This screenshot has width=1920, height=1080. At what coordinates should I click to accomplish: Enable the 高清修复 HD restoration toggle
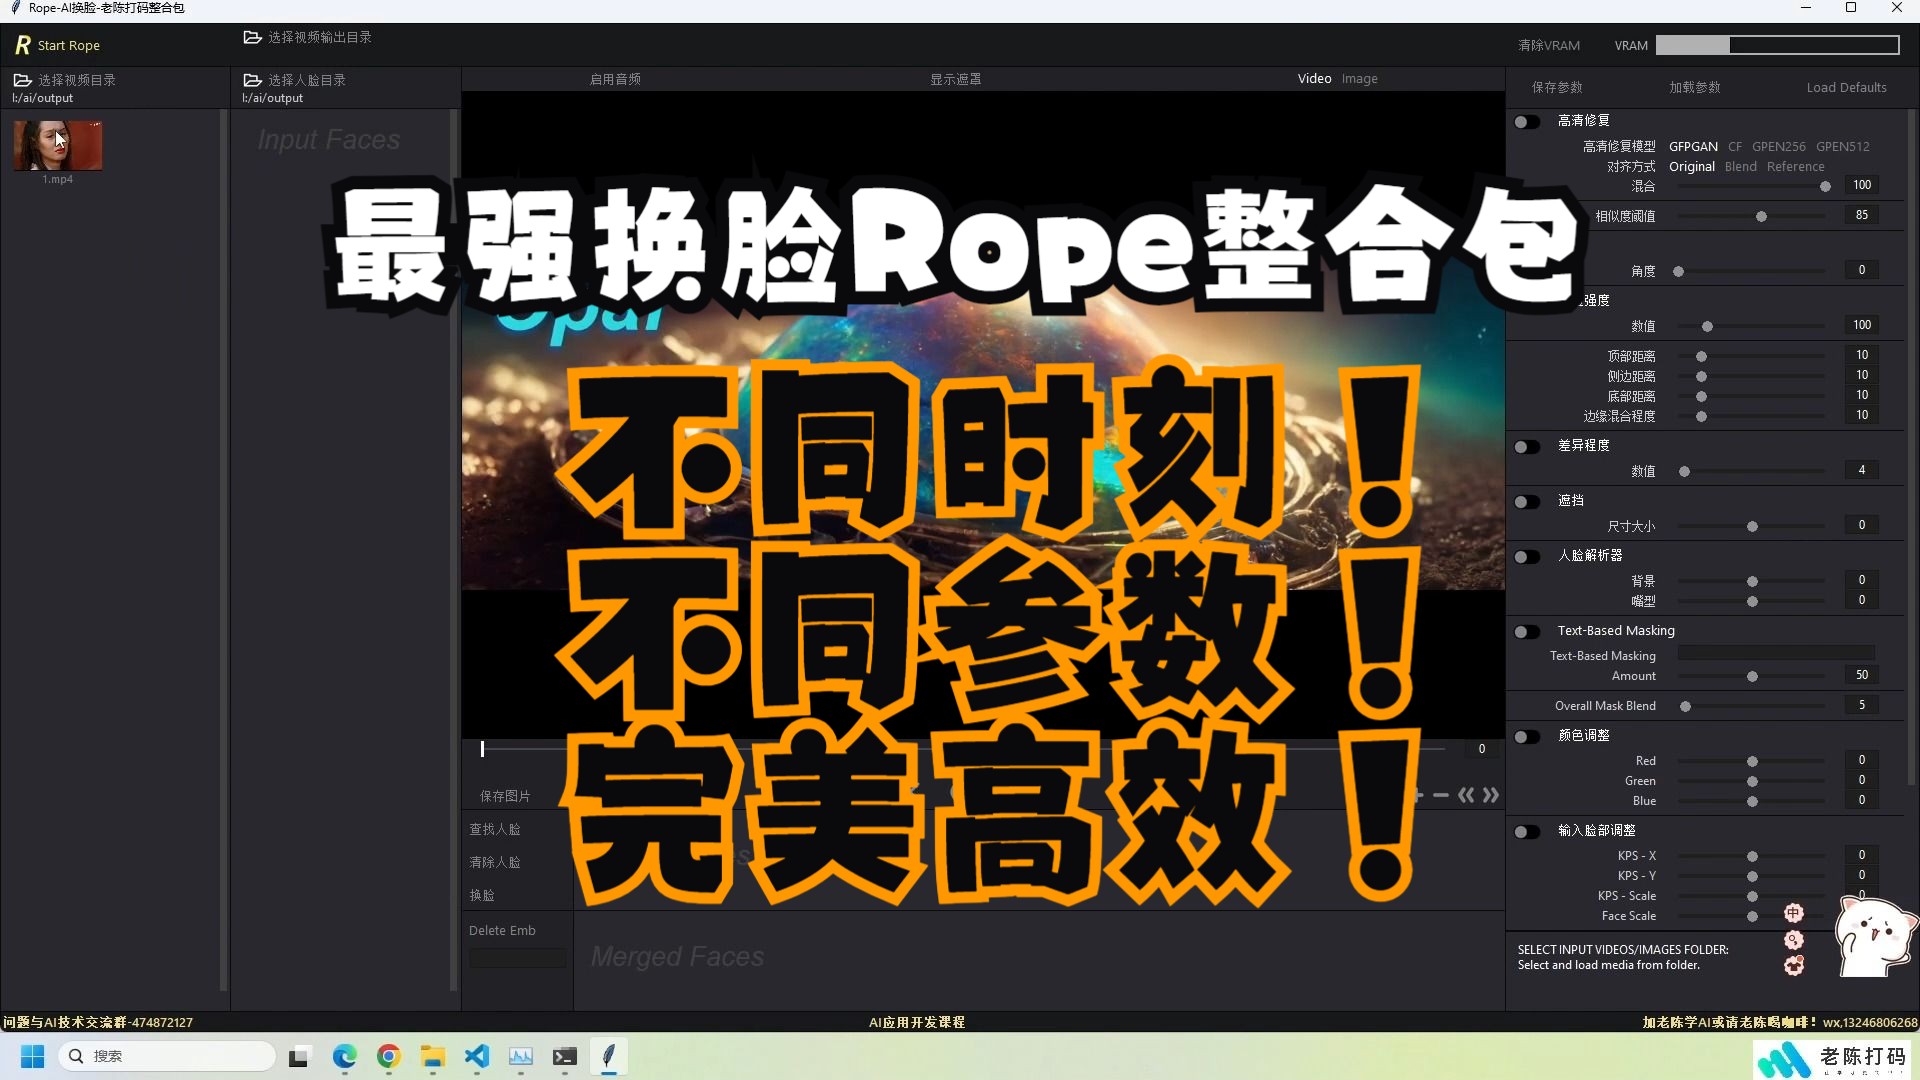pyautogui.click(x=1527, y=121)
